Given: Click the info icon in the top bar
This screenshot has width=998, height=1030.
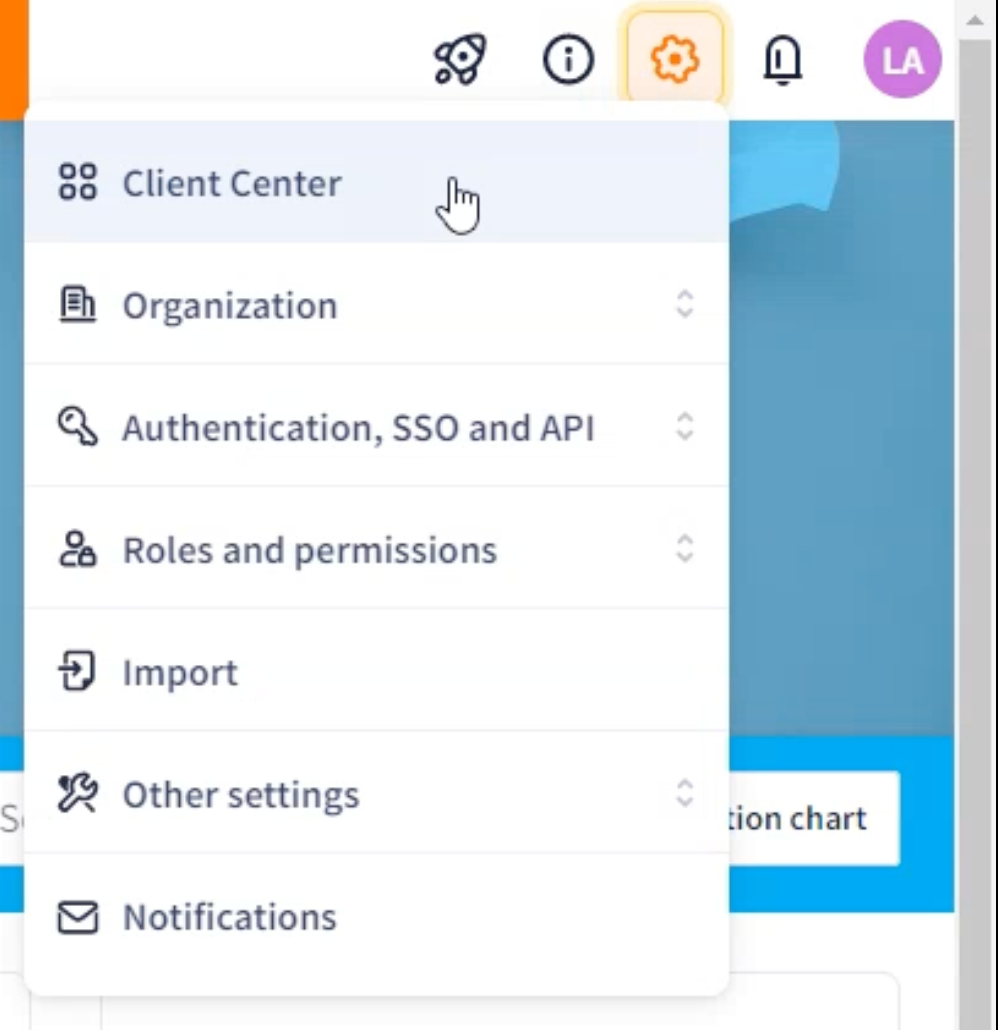Looking at the screenshot, I should [x=567, y=60].
